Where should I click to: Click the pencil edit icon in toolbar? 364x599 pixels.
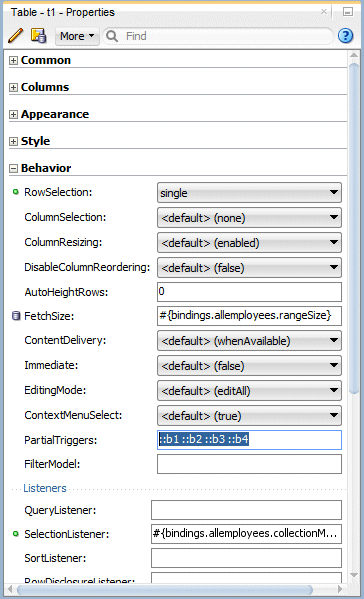(15, 36)
